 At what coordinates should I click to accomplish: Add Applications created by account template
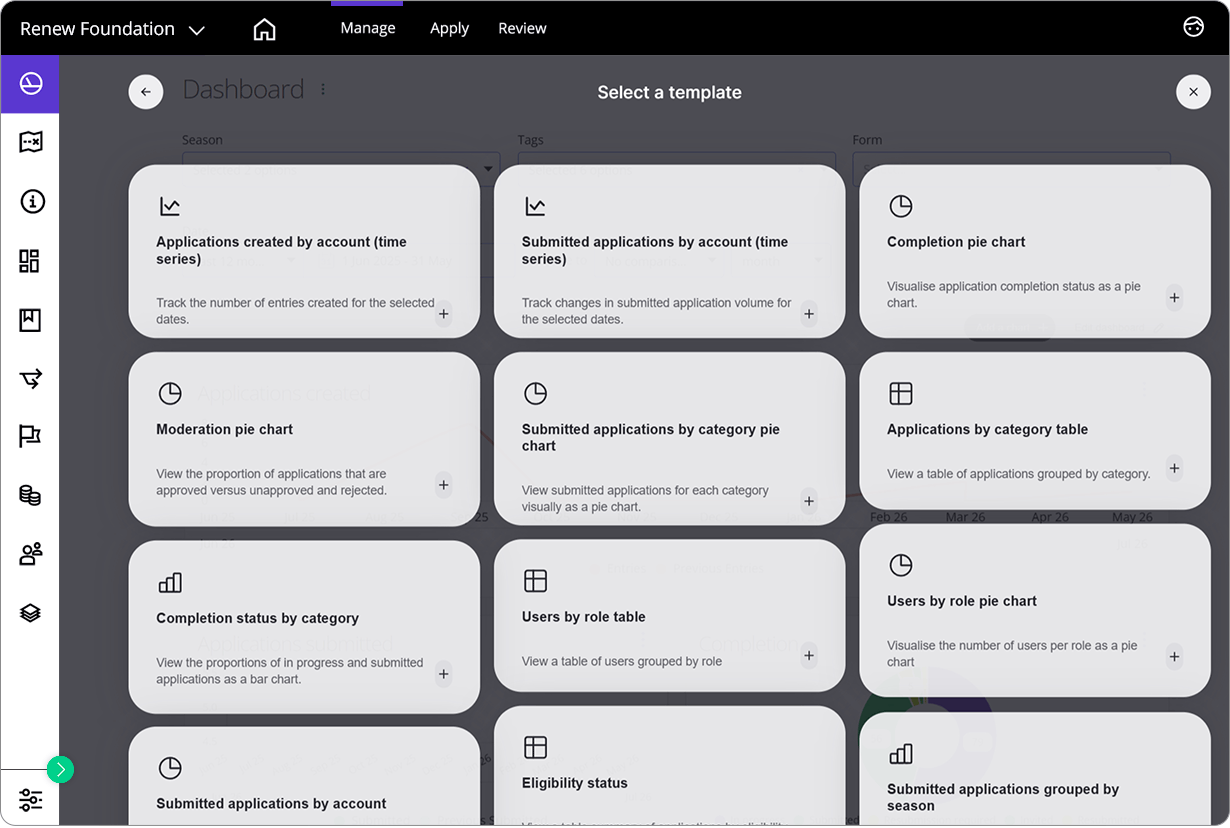444,314
